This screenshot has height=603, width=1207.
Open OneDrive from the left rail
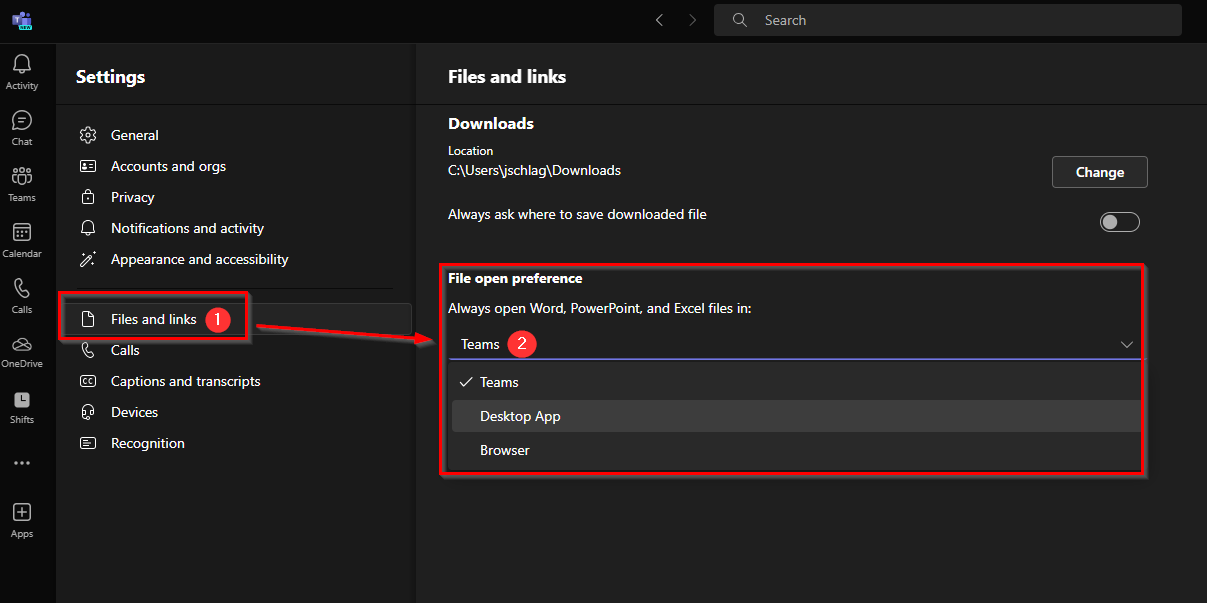click(22, 351)
